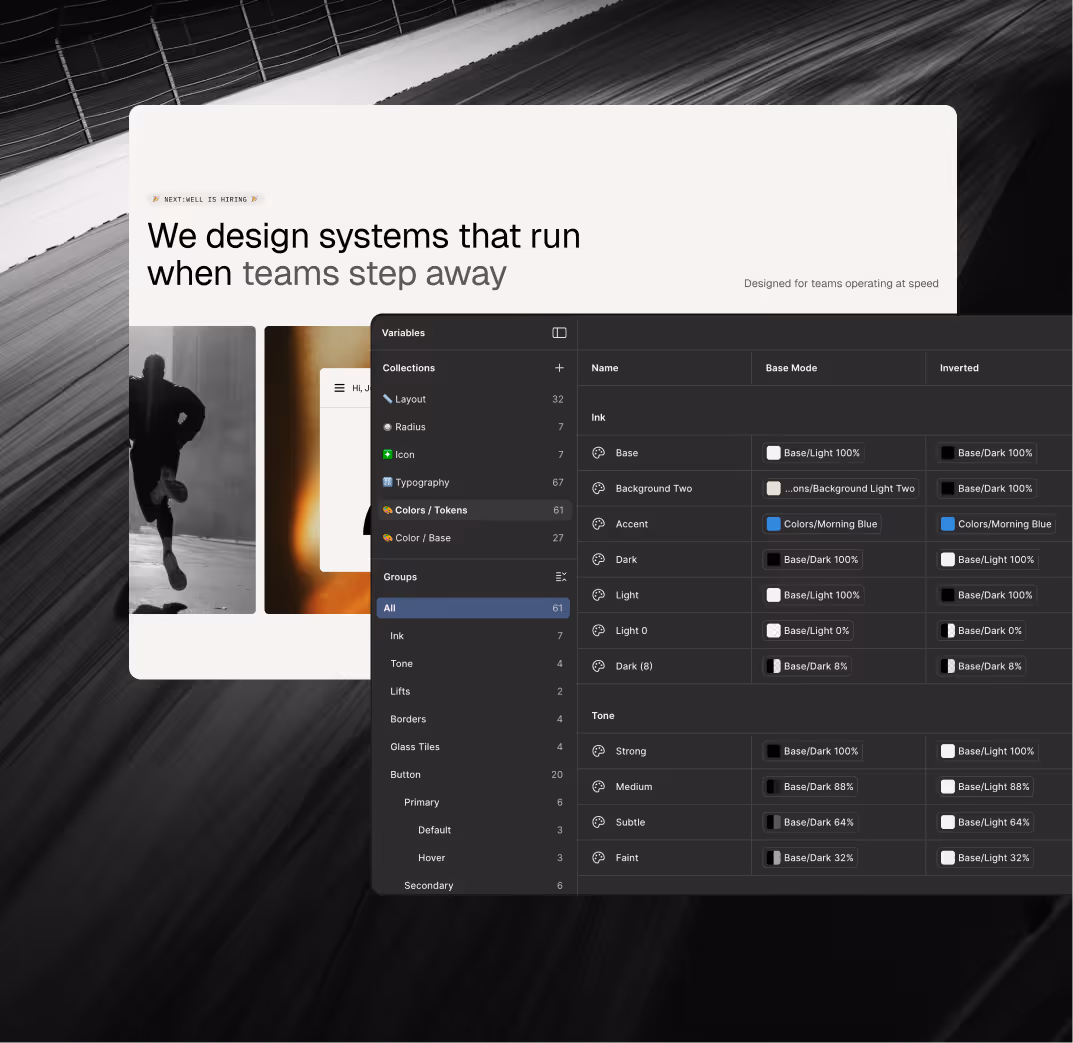
Task: Expand the Secondary group in the sidebar
Action: 428,885
